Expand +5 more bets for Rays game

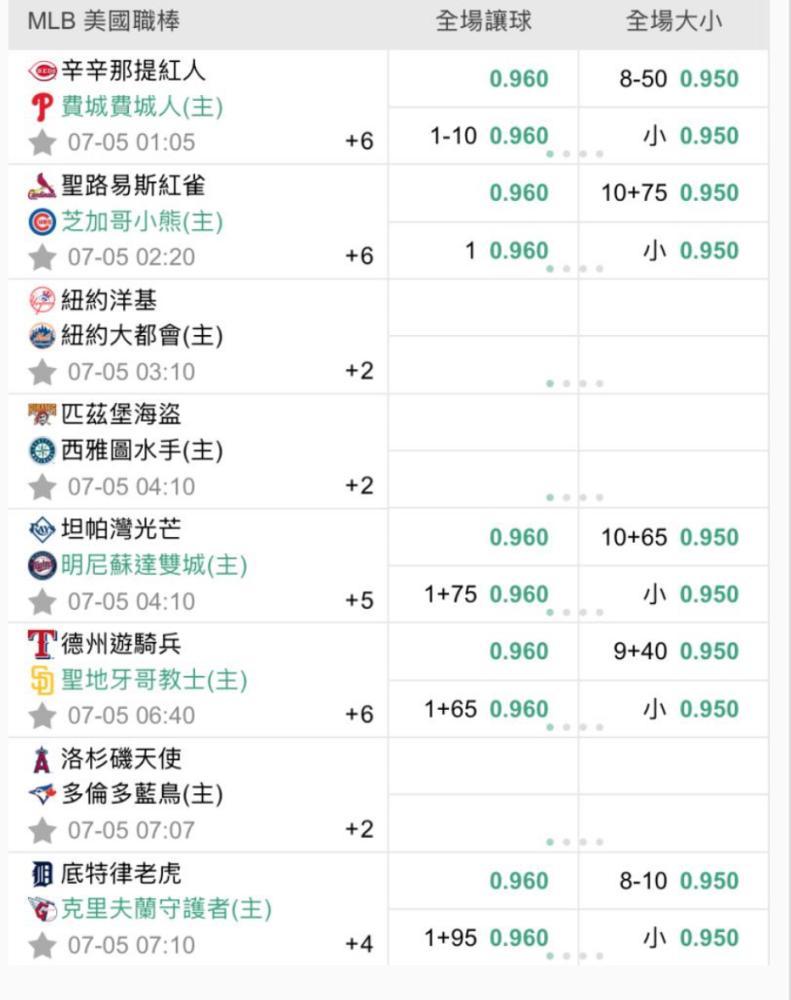359,600
